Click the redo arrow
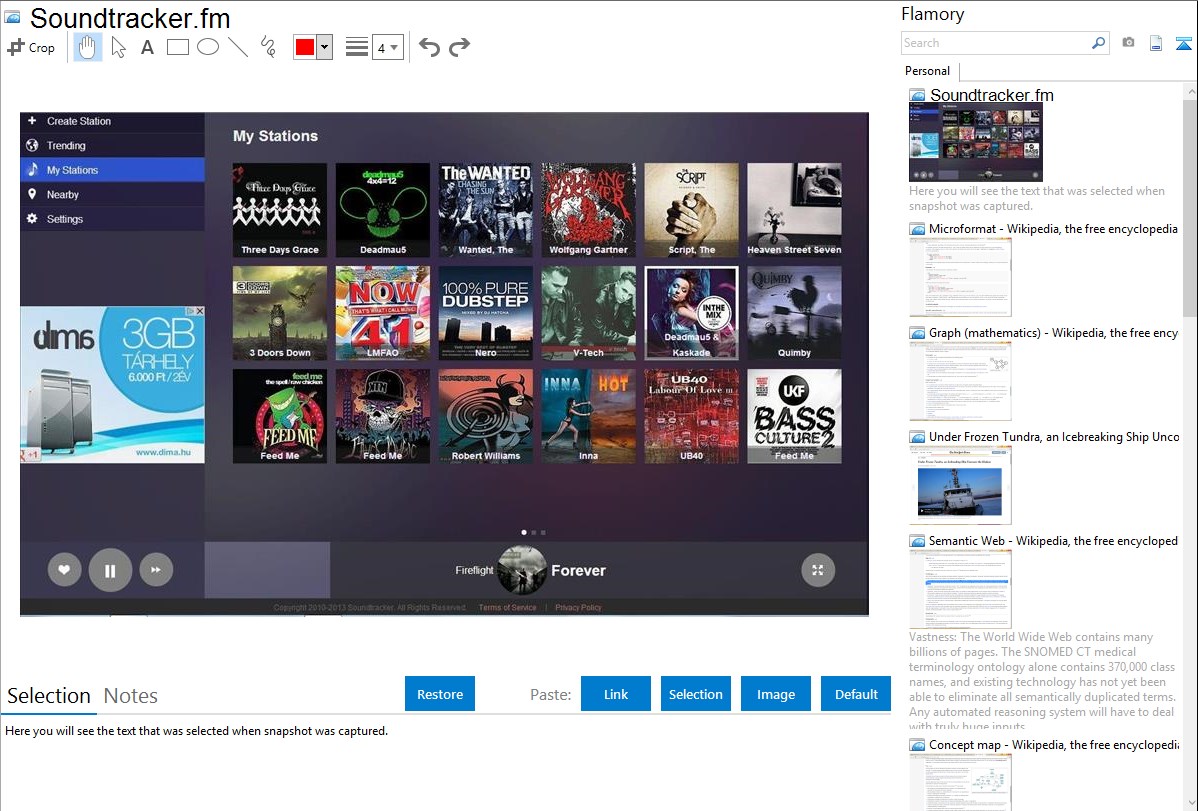Screen dimensions: 1198x811 (459, 47)
